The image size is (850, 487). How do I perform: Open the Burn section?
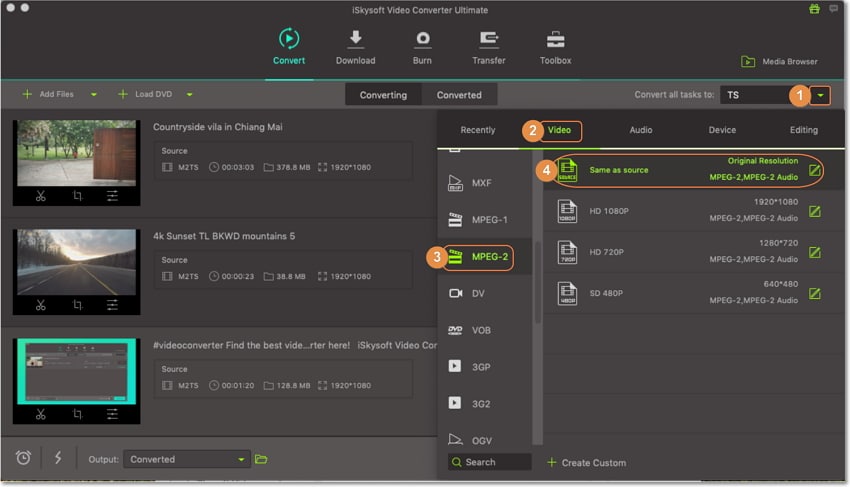(x=422, y=47)
